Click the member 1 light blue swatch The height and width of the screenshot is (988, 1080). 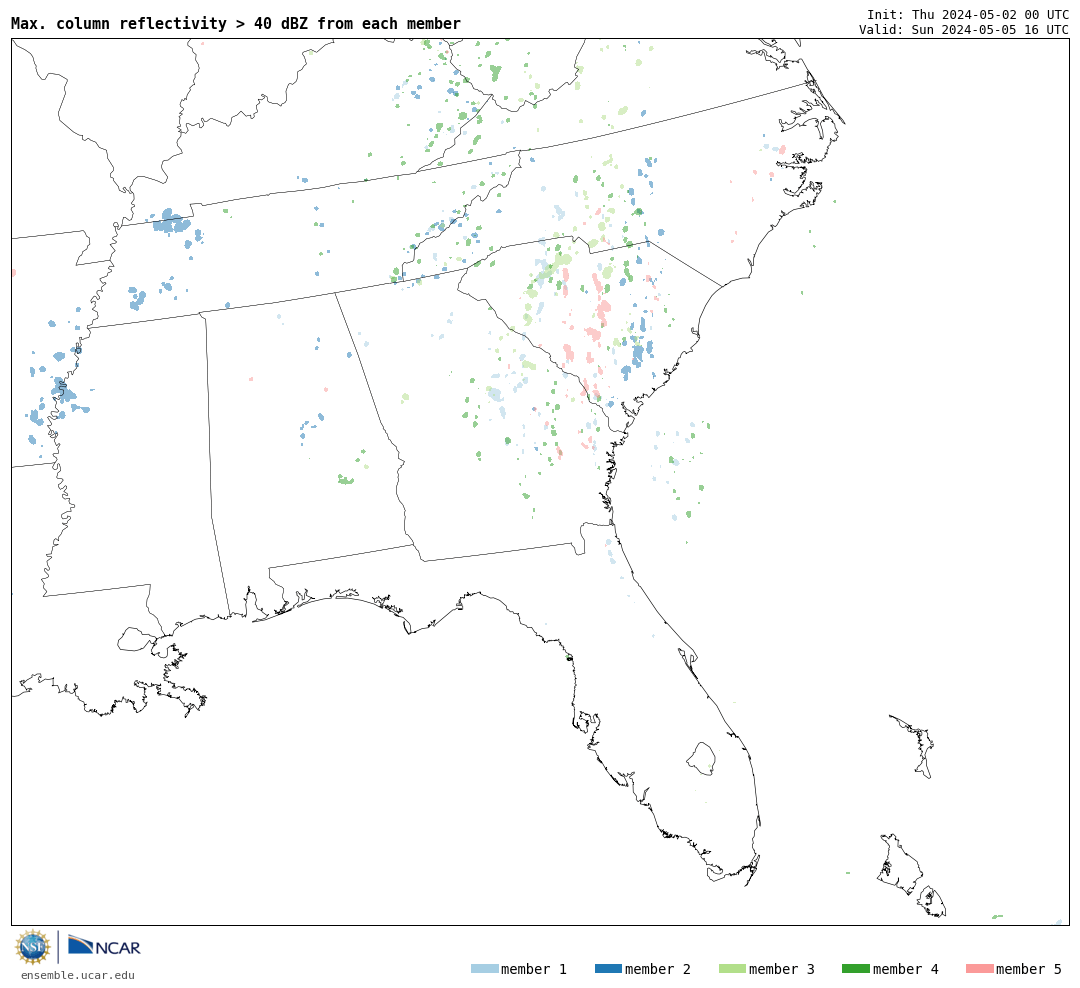point(484,969)
